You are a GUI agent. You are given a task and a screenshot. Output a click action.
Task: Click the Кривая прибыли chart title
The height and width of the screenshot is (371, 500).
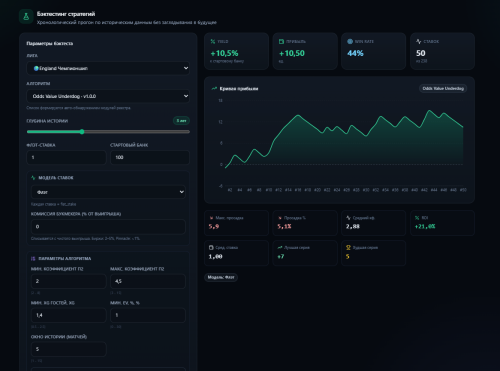pyautogui.click(x=239, y=89)
